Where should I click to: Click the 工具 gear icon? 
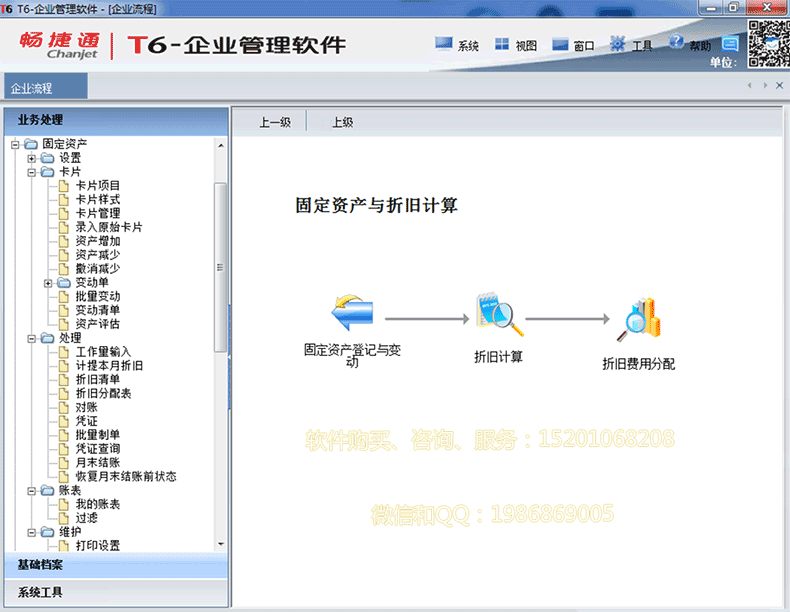617,44
